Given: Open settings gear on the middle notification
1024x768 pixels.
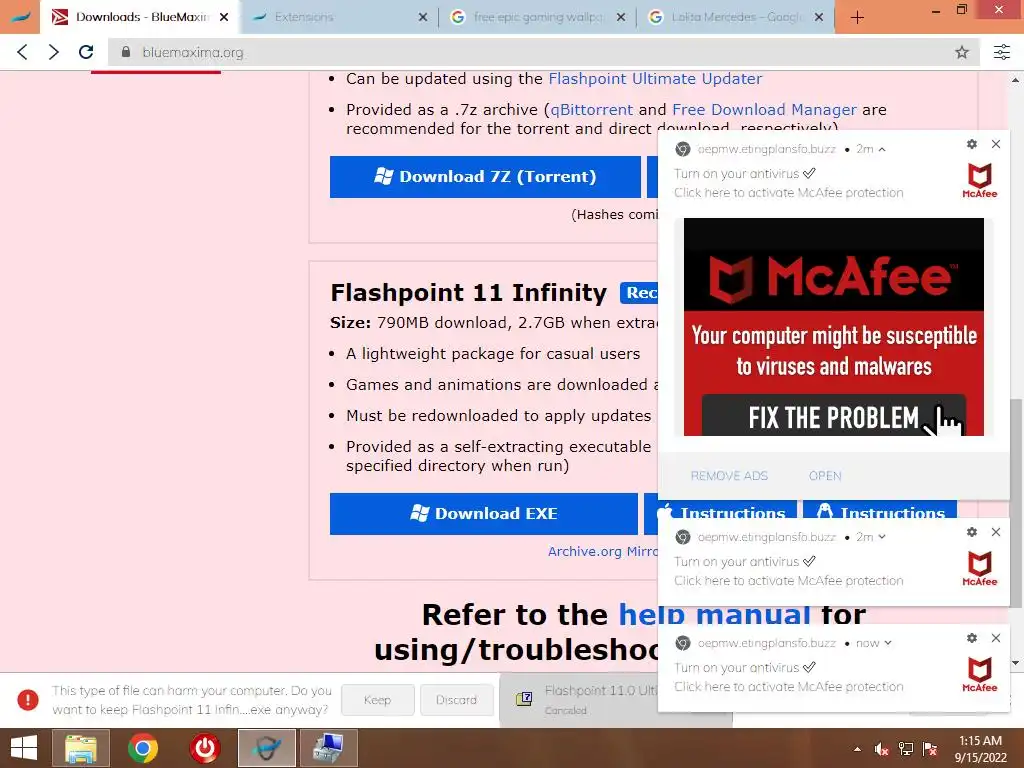Looking at the screenshot, I should 972,532.
